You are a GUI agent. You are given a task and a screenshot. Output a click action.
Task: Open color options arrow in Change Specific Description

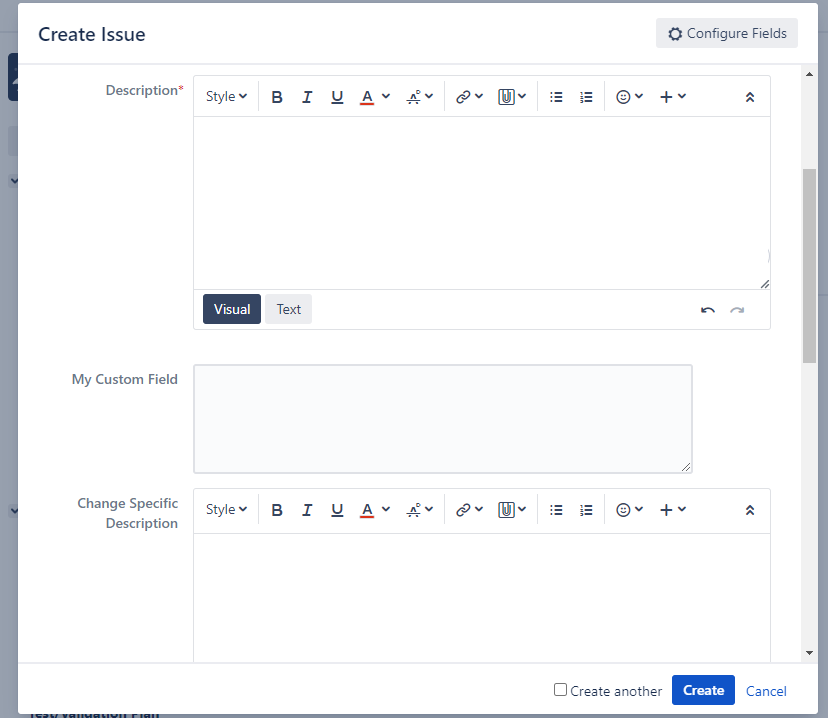[x=386, y=512]
